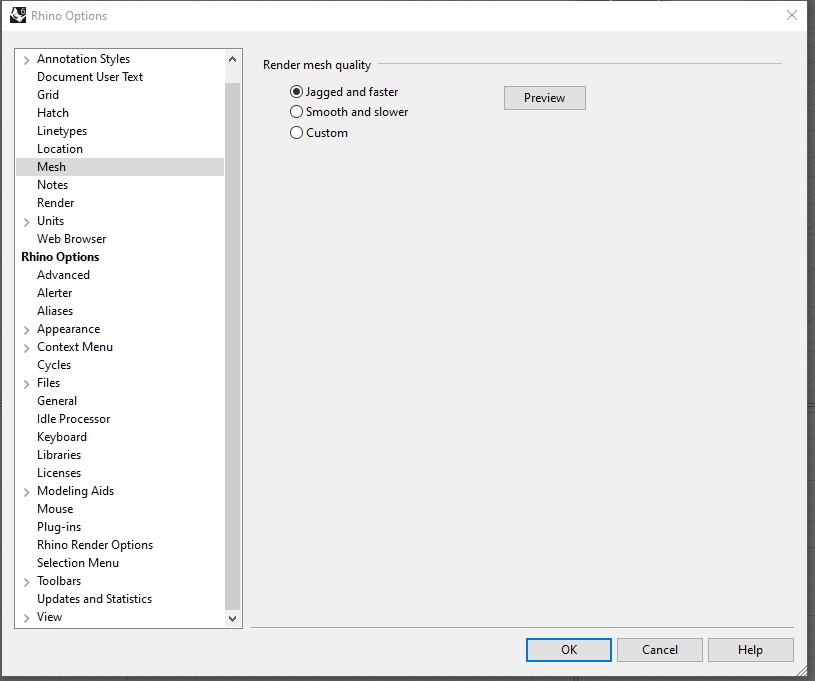The height and width of the screenshot is (681, 815).
Task: Select Updates and Statistics in the tree
Action: point(95,599)
